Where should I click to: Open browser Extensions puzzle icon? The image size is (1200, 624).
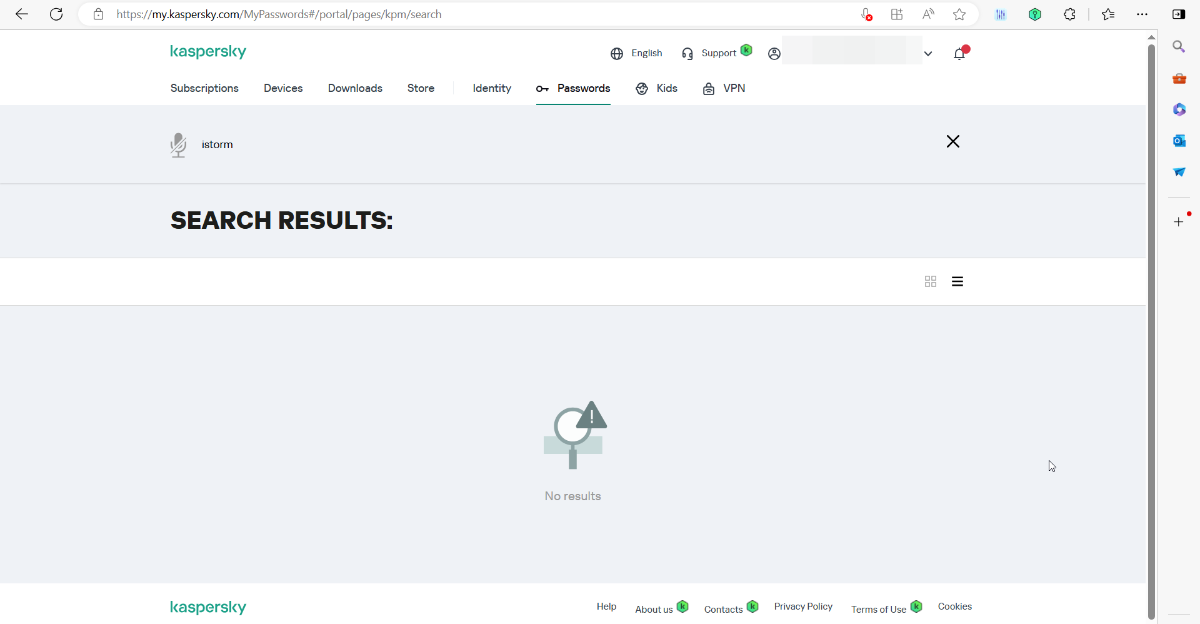coord(1070,15)
